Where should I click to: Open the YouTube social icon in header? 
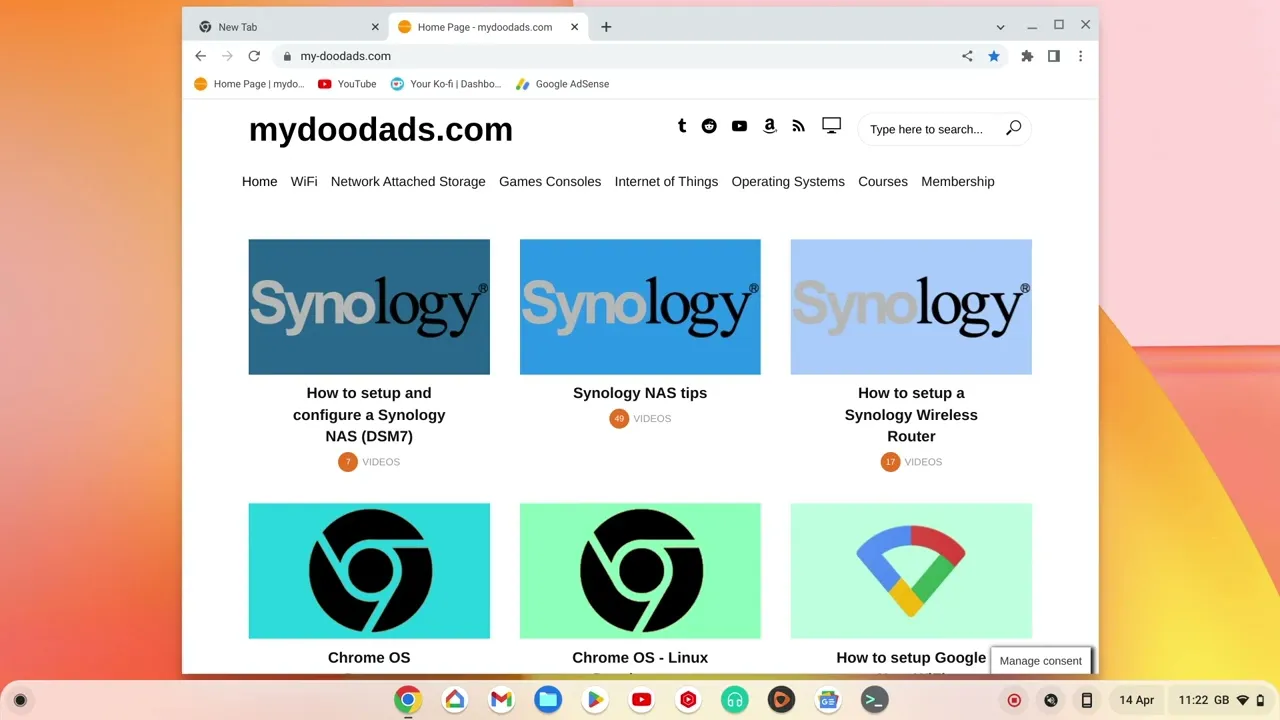coord(739,126)
